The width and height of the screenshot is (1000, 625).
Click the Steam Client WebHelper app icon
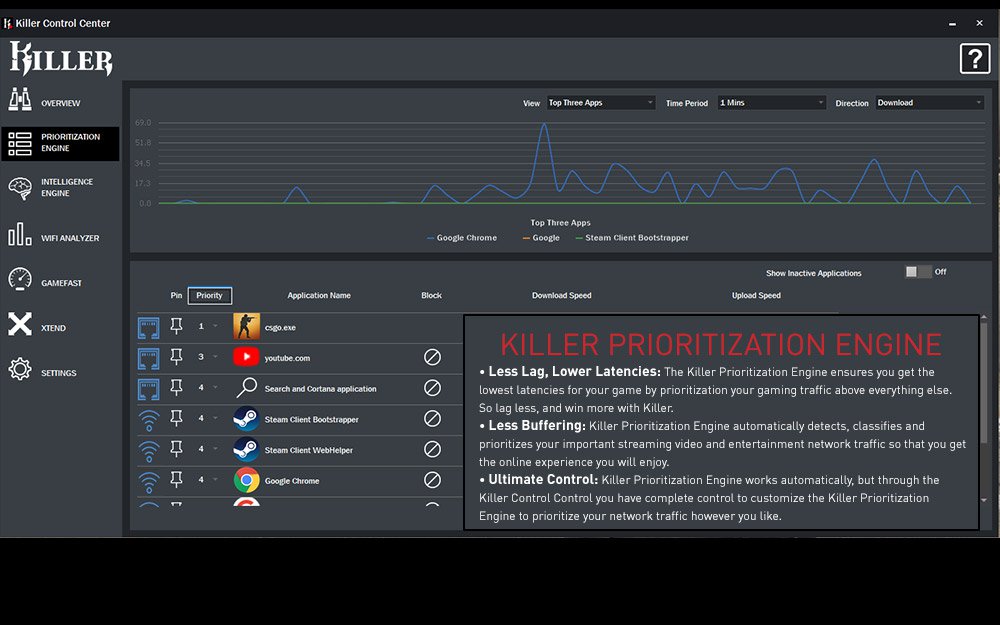pos(246,450)
